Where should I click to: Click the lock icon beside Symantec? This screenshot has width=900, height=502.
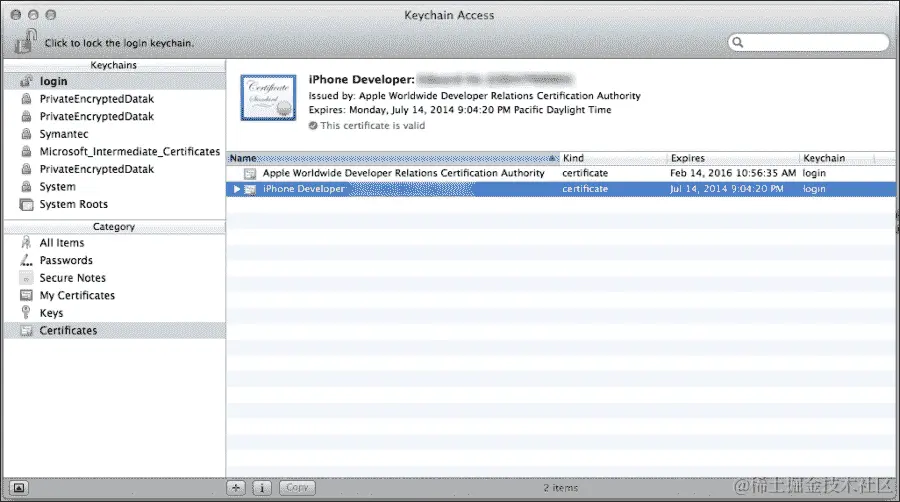point(26,134)
